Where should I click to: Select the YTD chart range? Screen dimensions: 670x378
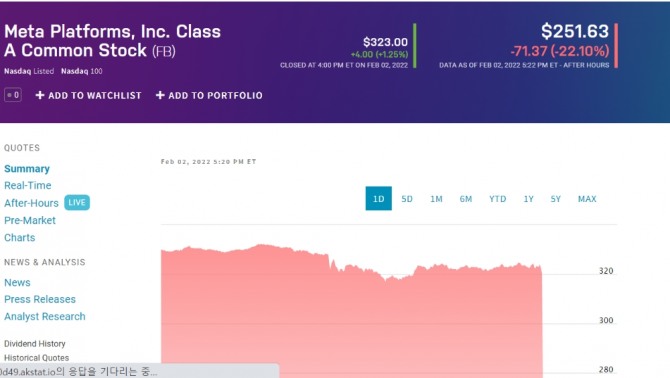498,199
